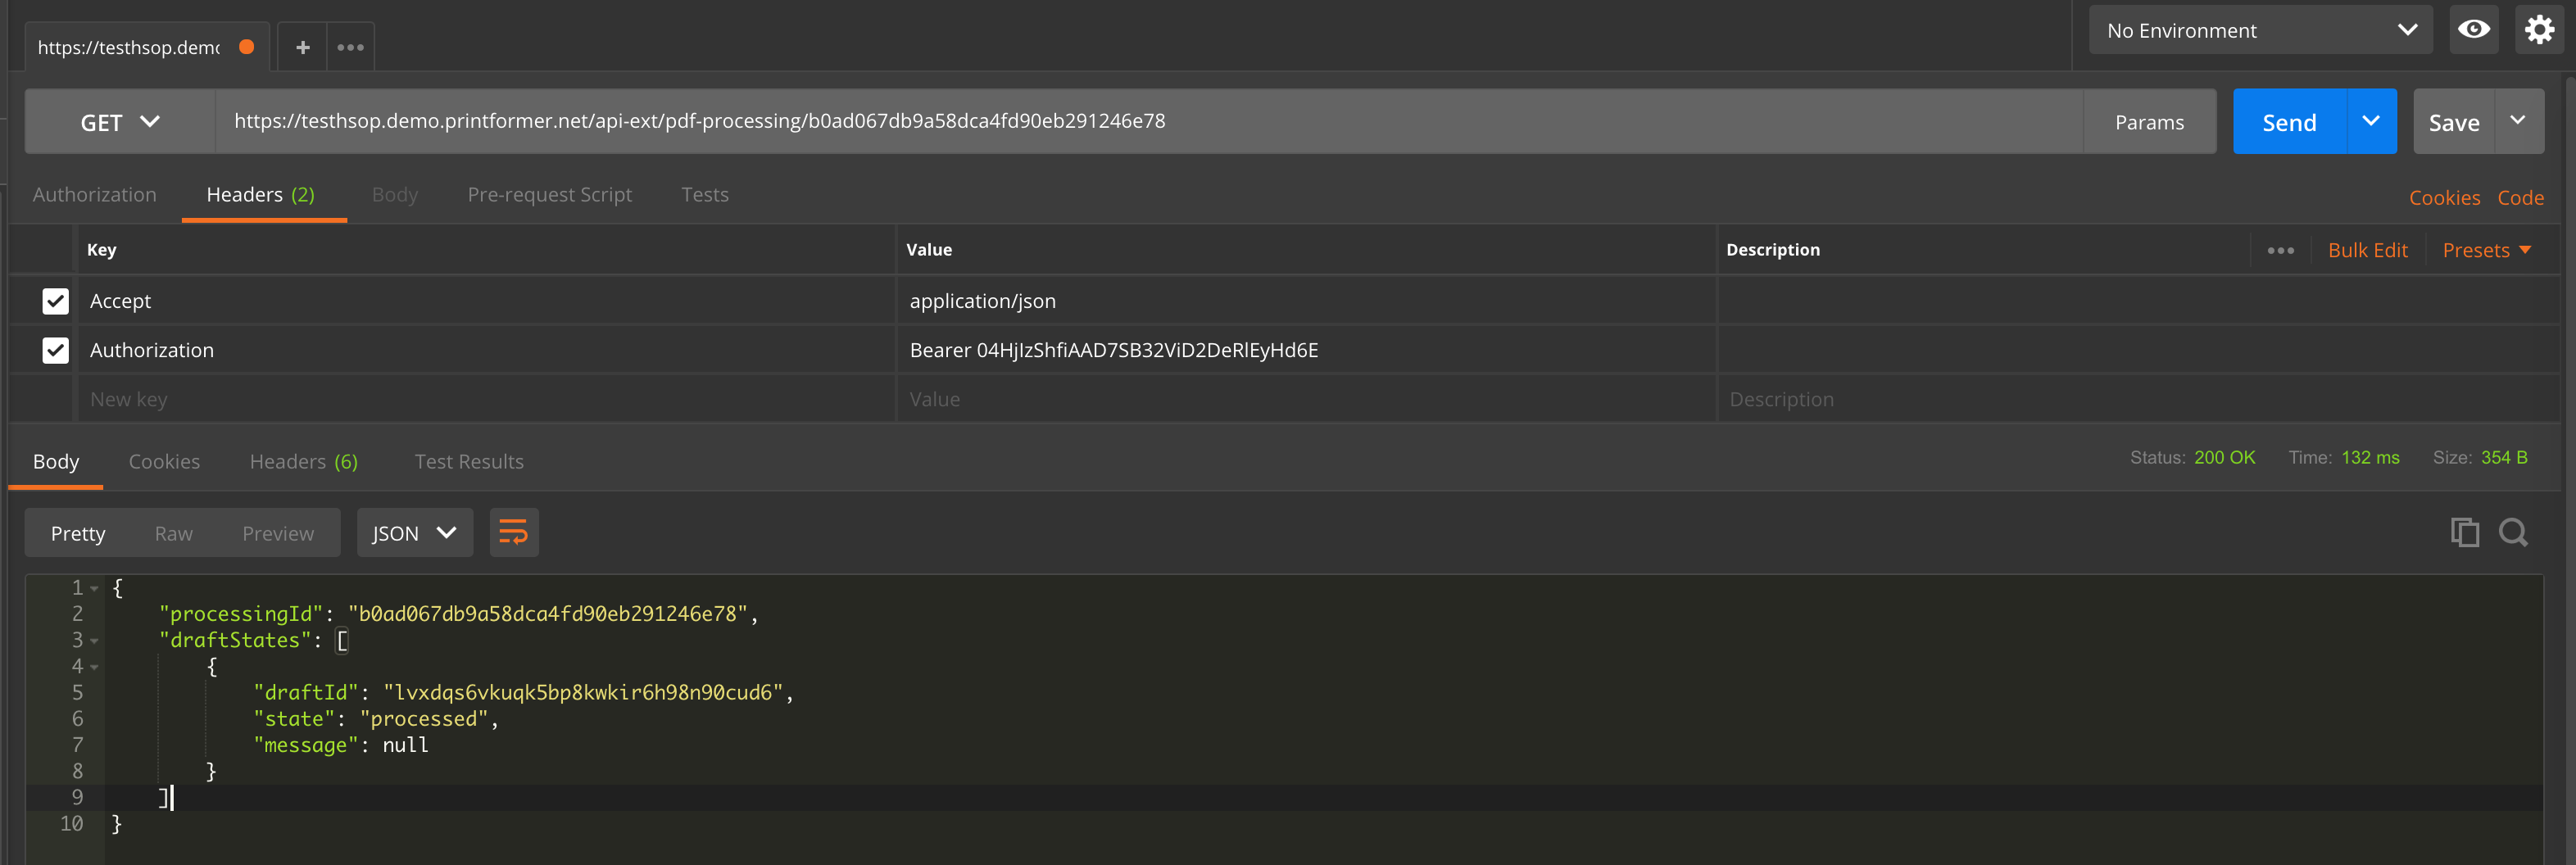Copy response body to clipboard

click(x=2464, y=532)
